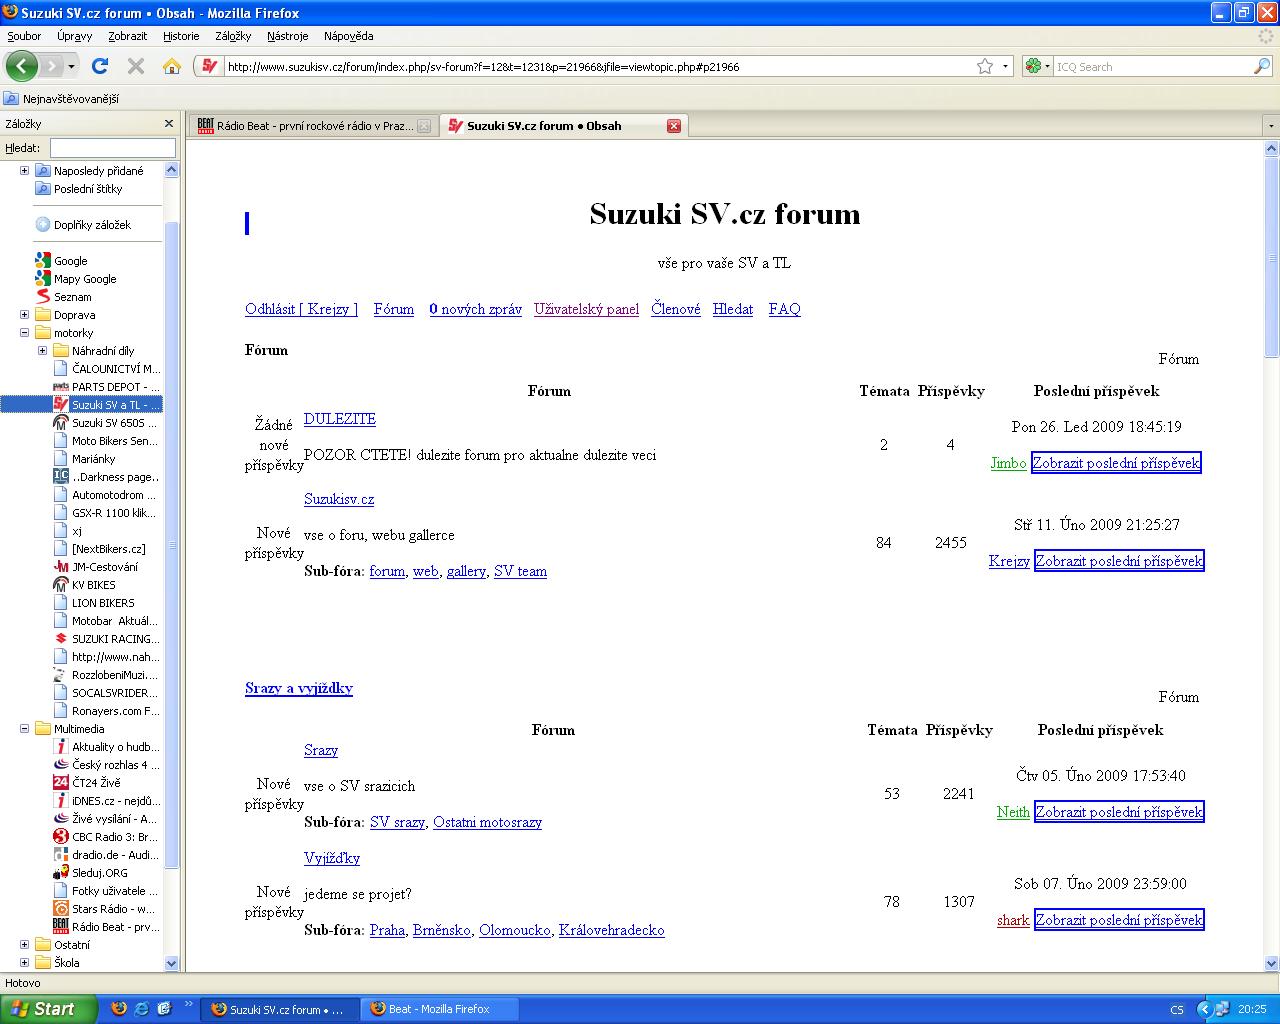Click the Odhlásit [ Krejzy ] link
Screen dimensions: 1280x1024
click(x=301, y=309)
